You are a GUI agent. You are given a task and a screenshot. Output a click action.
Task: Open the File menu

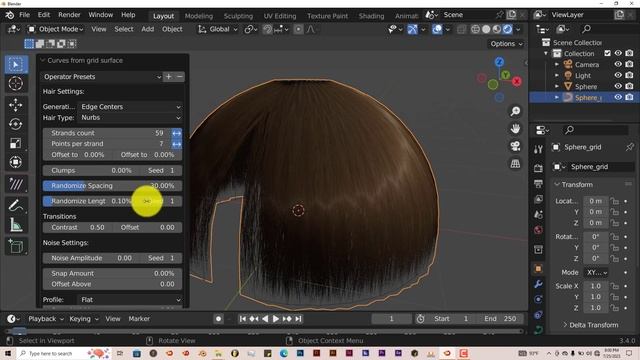pos(24,15)
